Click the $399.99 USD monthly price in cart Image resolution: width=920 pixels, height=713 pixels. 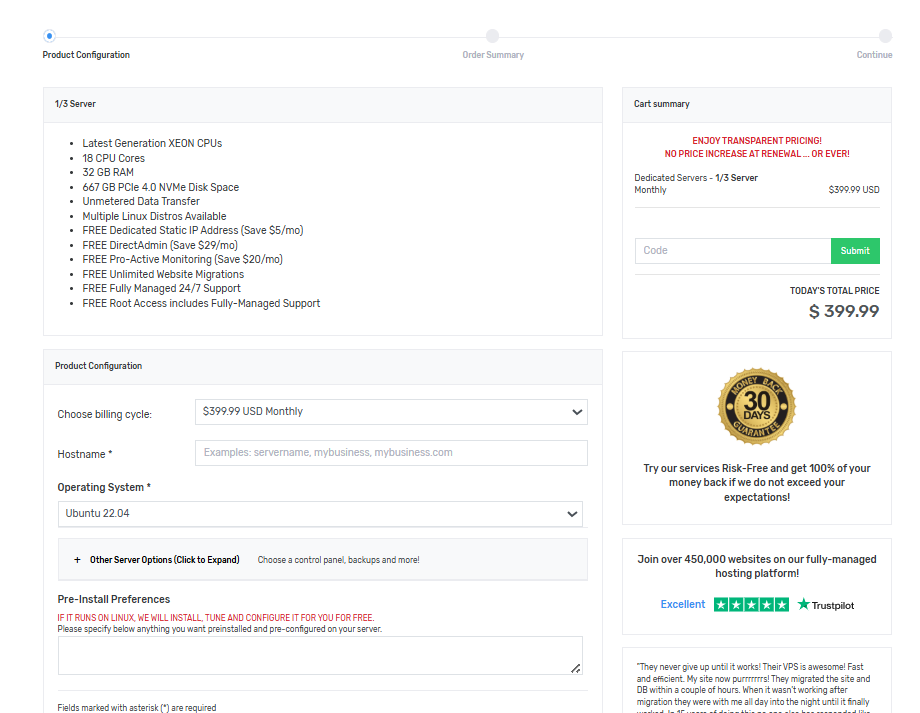854,190
